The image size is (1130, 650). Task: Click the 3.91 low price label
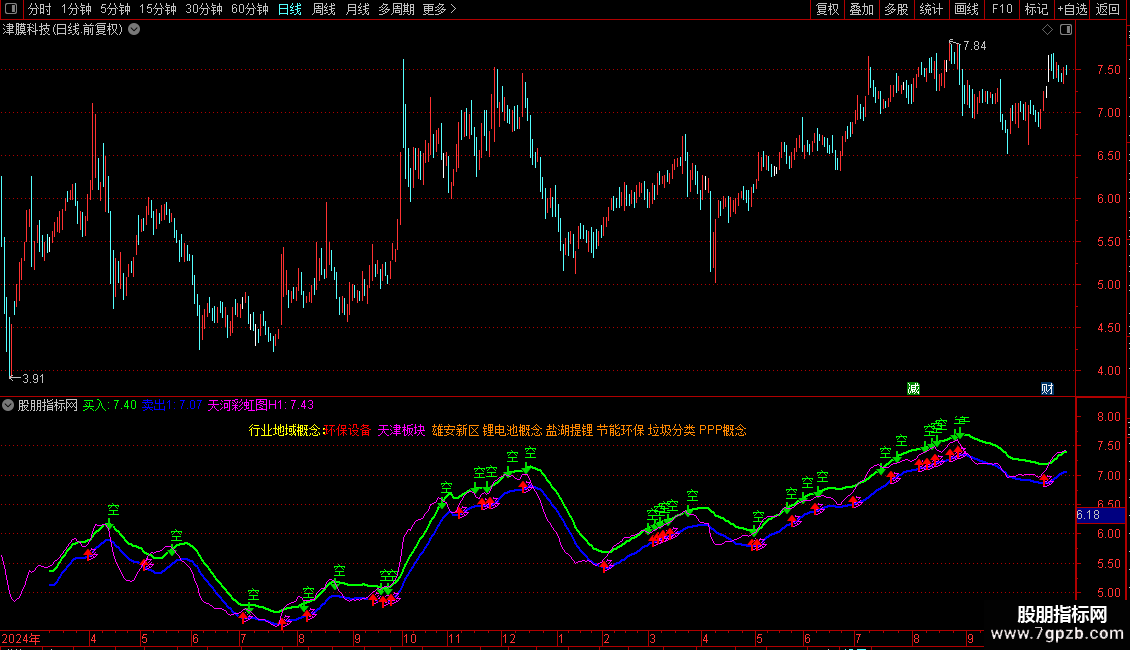[x=33, y=379]
